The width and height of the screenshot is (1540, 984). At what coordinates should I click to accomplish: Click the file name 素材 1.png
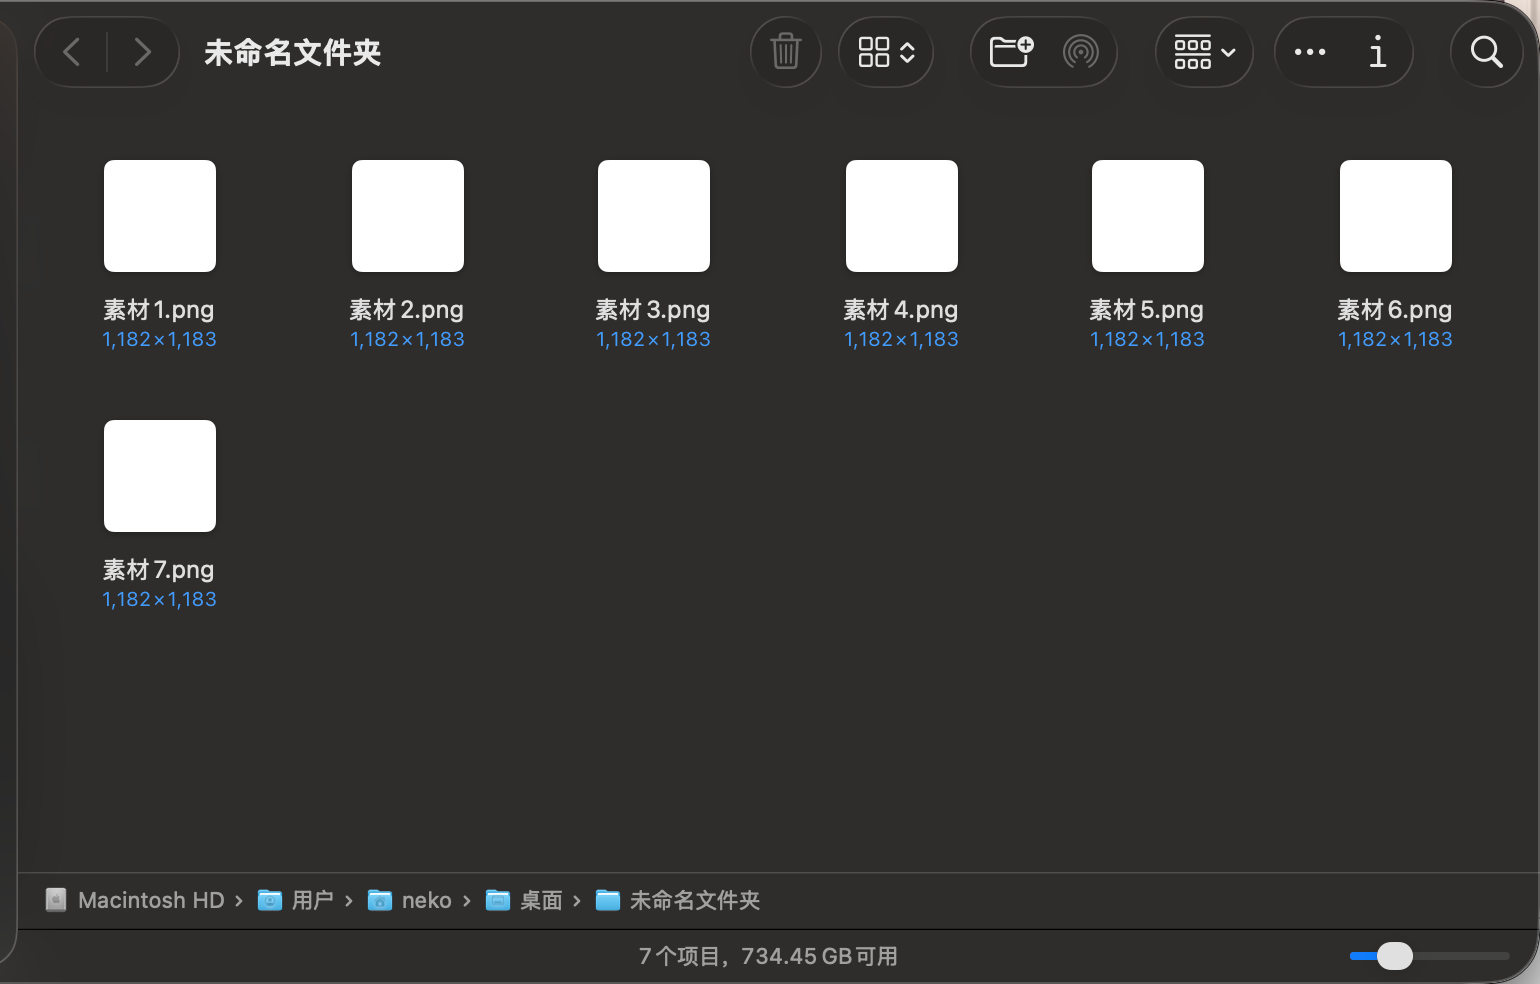(159, 310)
